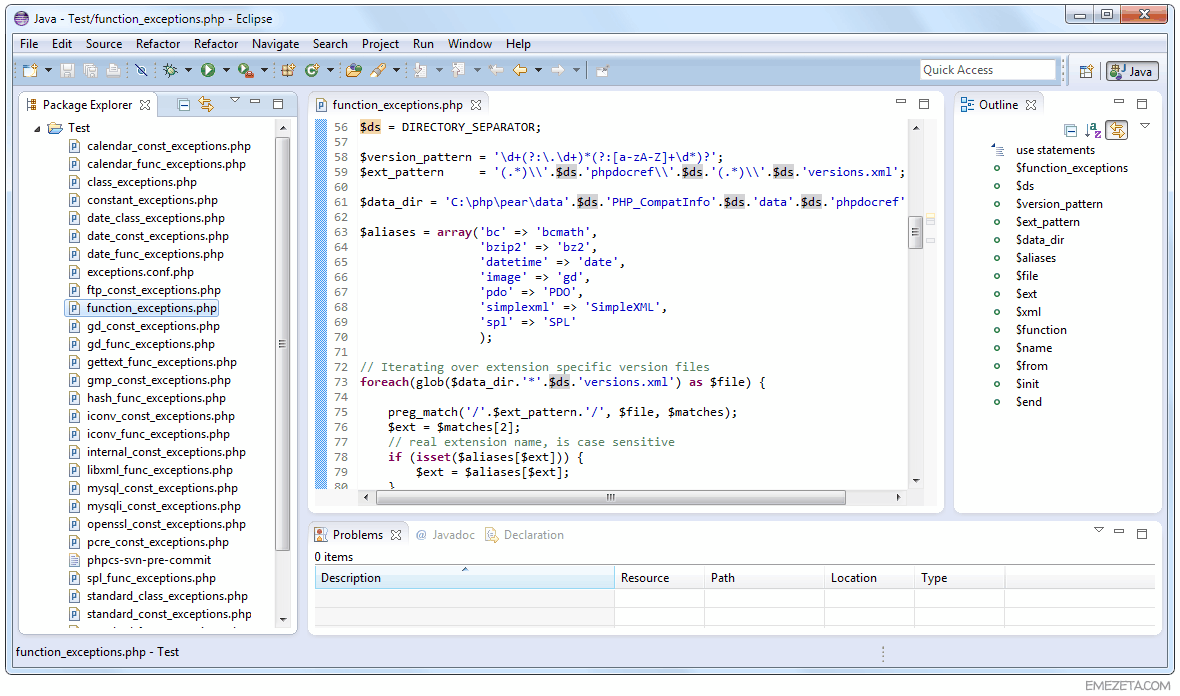Click the green Run play icon
1180x696 pixels.
(208, 71)
